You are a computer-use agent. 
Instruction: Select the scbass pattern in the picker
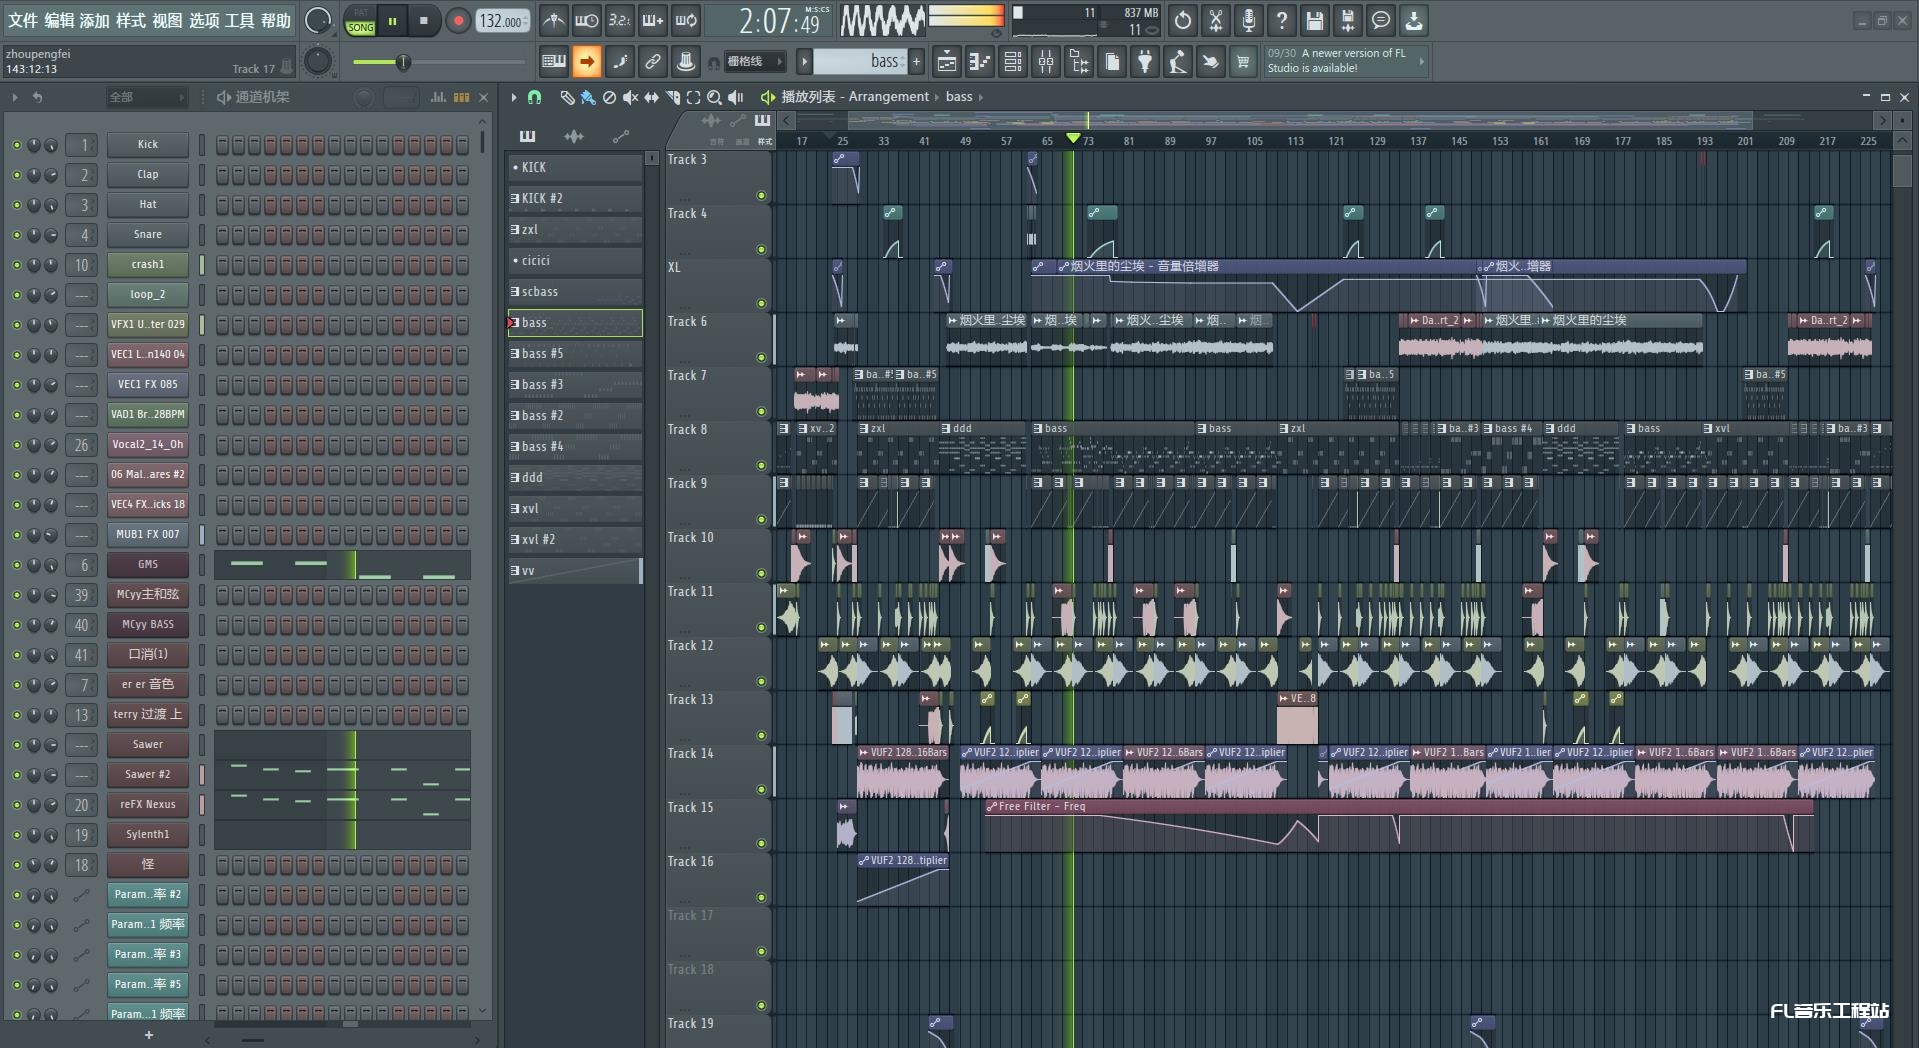pyautogui.click(x=575, y=292)
